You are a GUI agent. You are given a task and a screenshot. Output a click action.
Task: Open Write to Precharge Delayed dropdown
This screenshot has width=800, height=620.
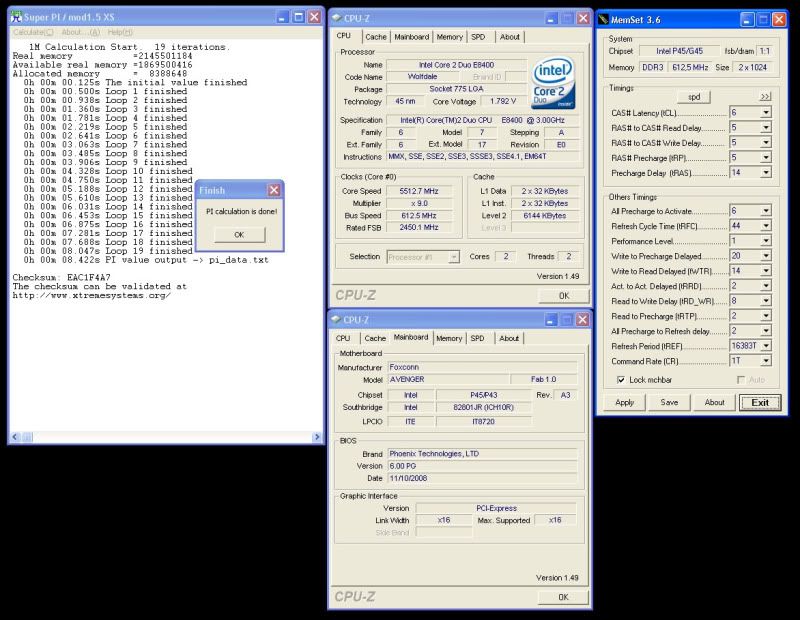(766, 256)
